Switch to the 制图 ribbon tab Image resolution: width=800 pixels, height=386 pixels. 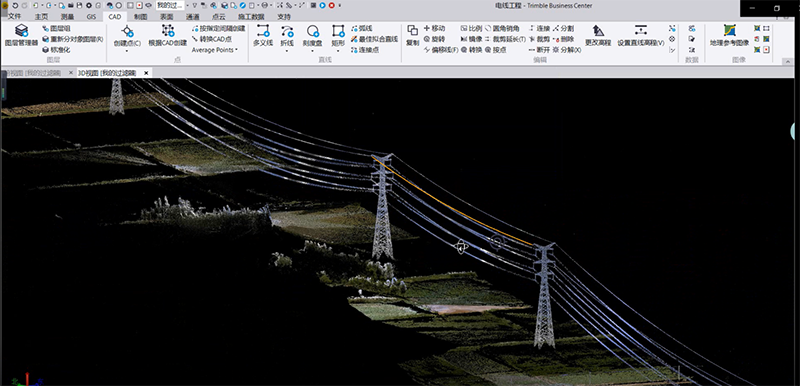(141, 16)
